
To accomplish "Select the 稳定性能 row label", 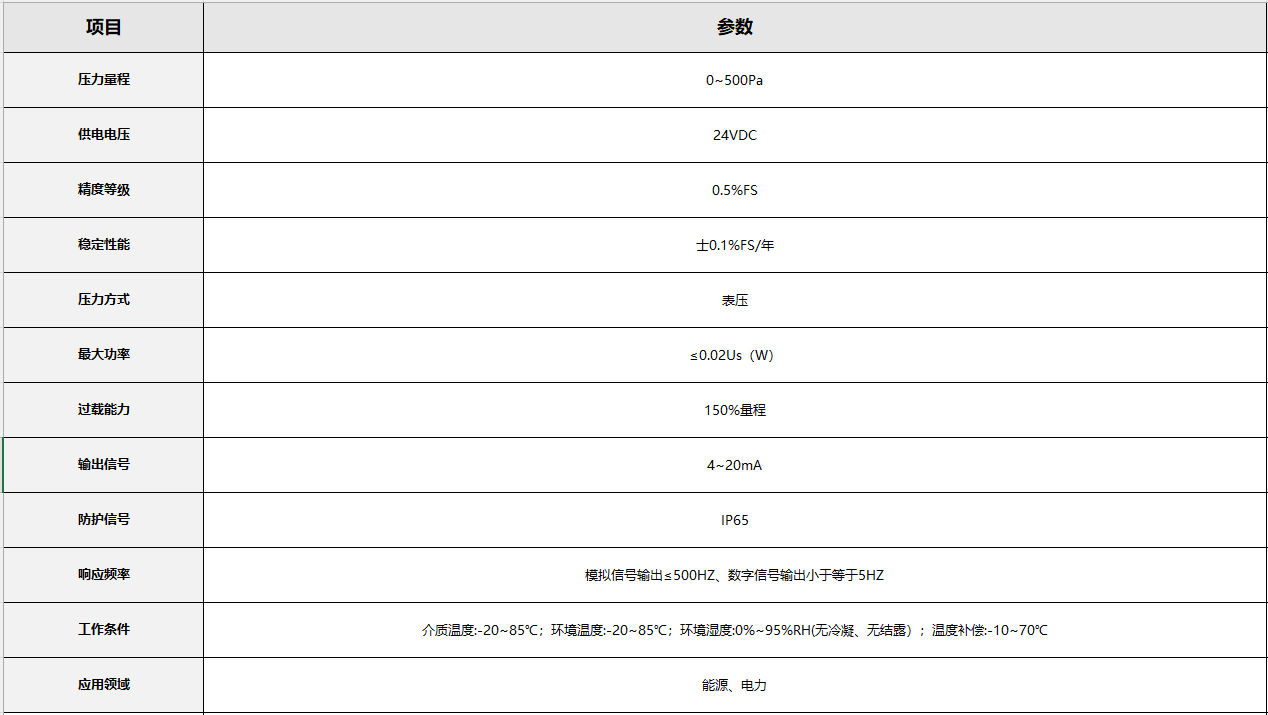I will tap(104, 245).
